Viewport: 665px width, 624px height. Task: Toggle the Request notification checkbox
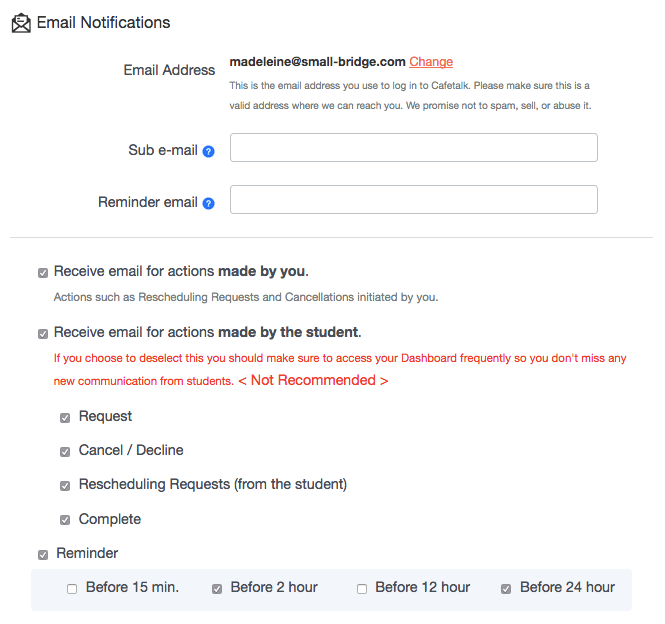coord(65,418)
